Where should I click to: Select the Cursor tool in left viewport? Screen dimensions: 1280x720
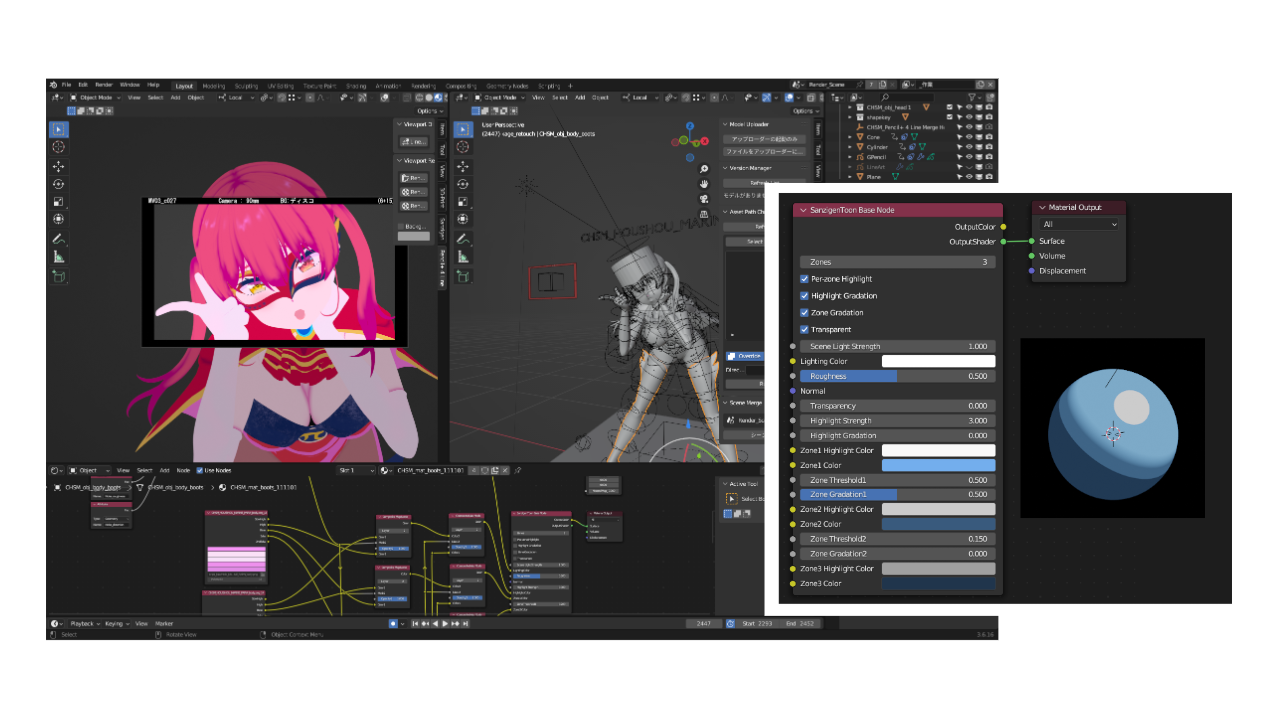point(58,147)
